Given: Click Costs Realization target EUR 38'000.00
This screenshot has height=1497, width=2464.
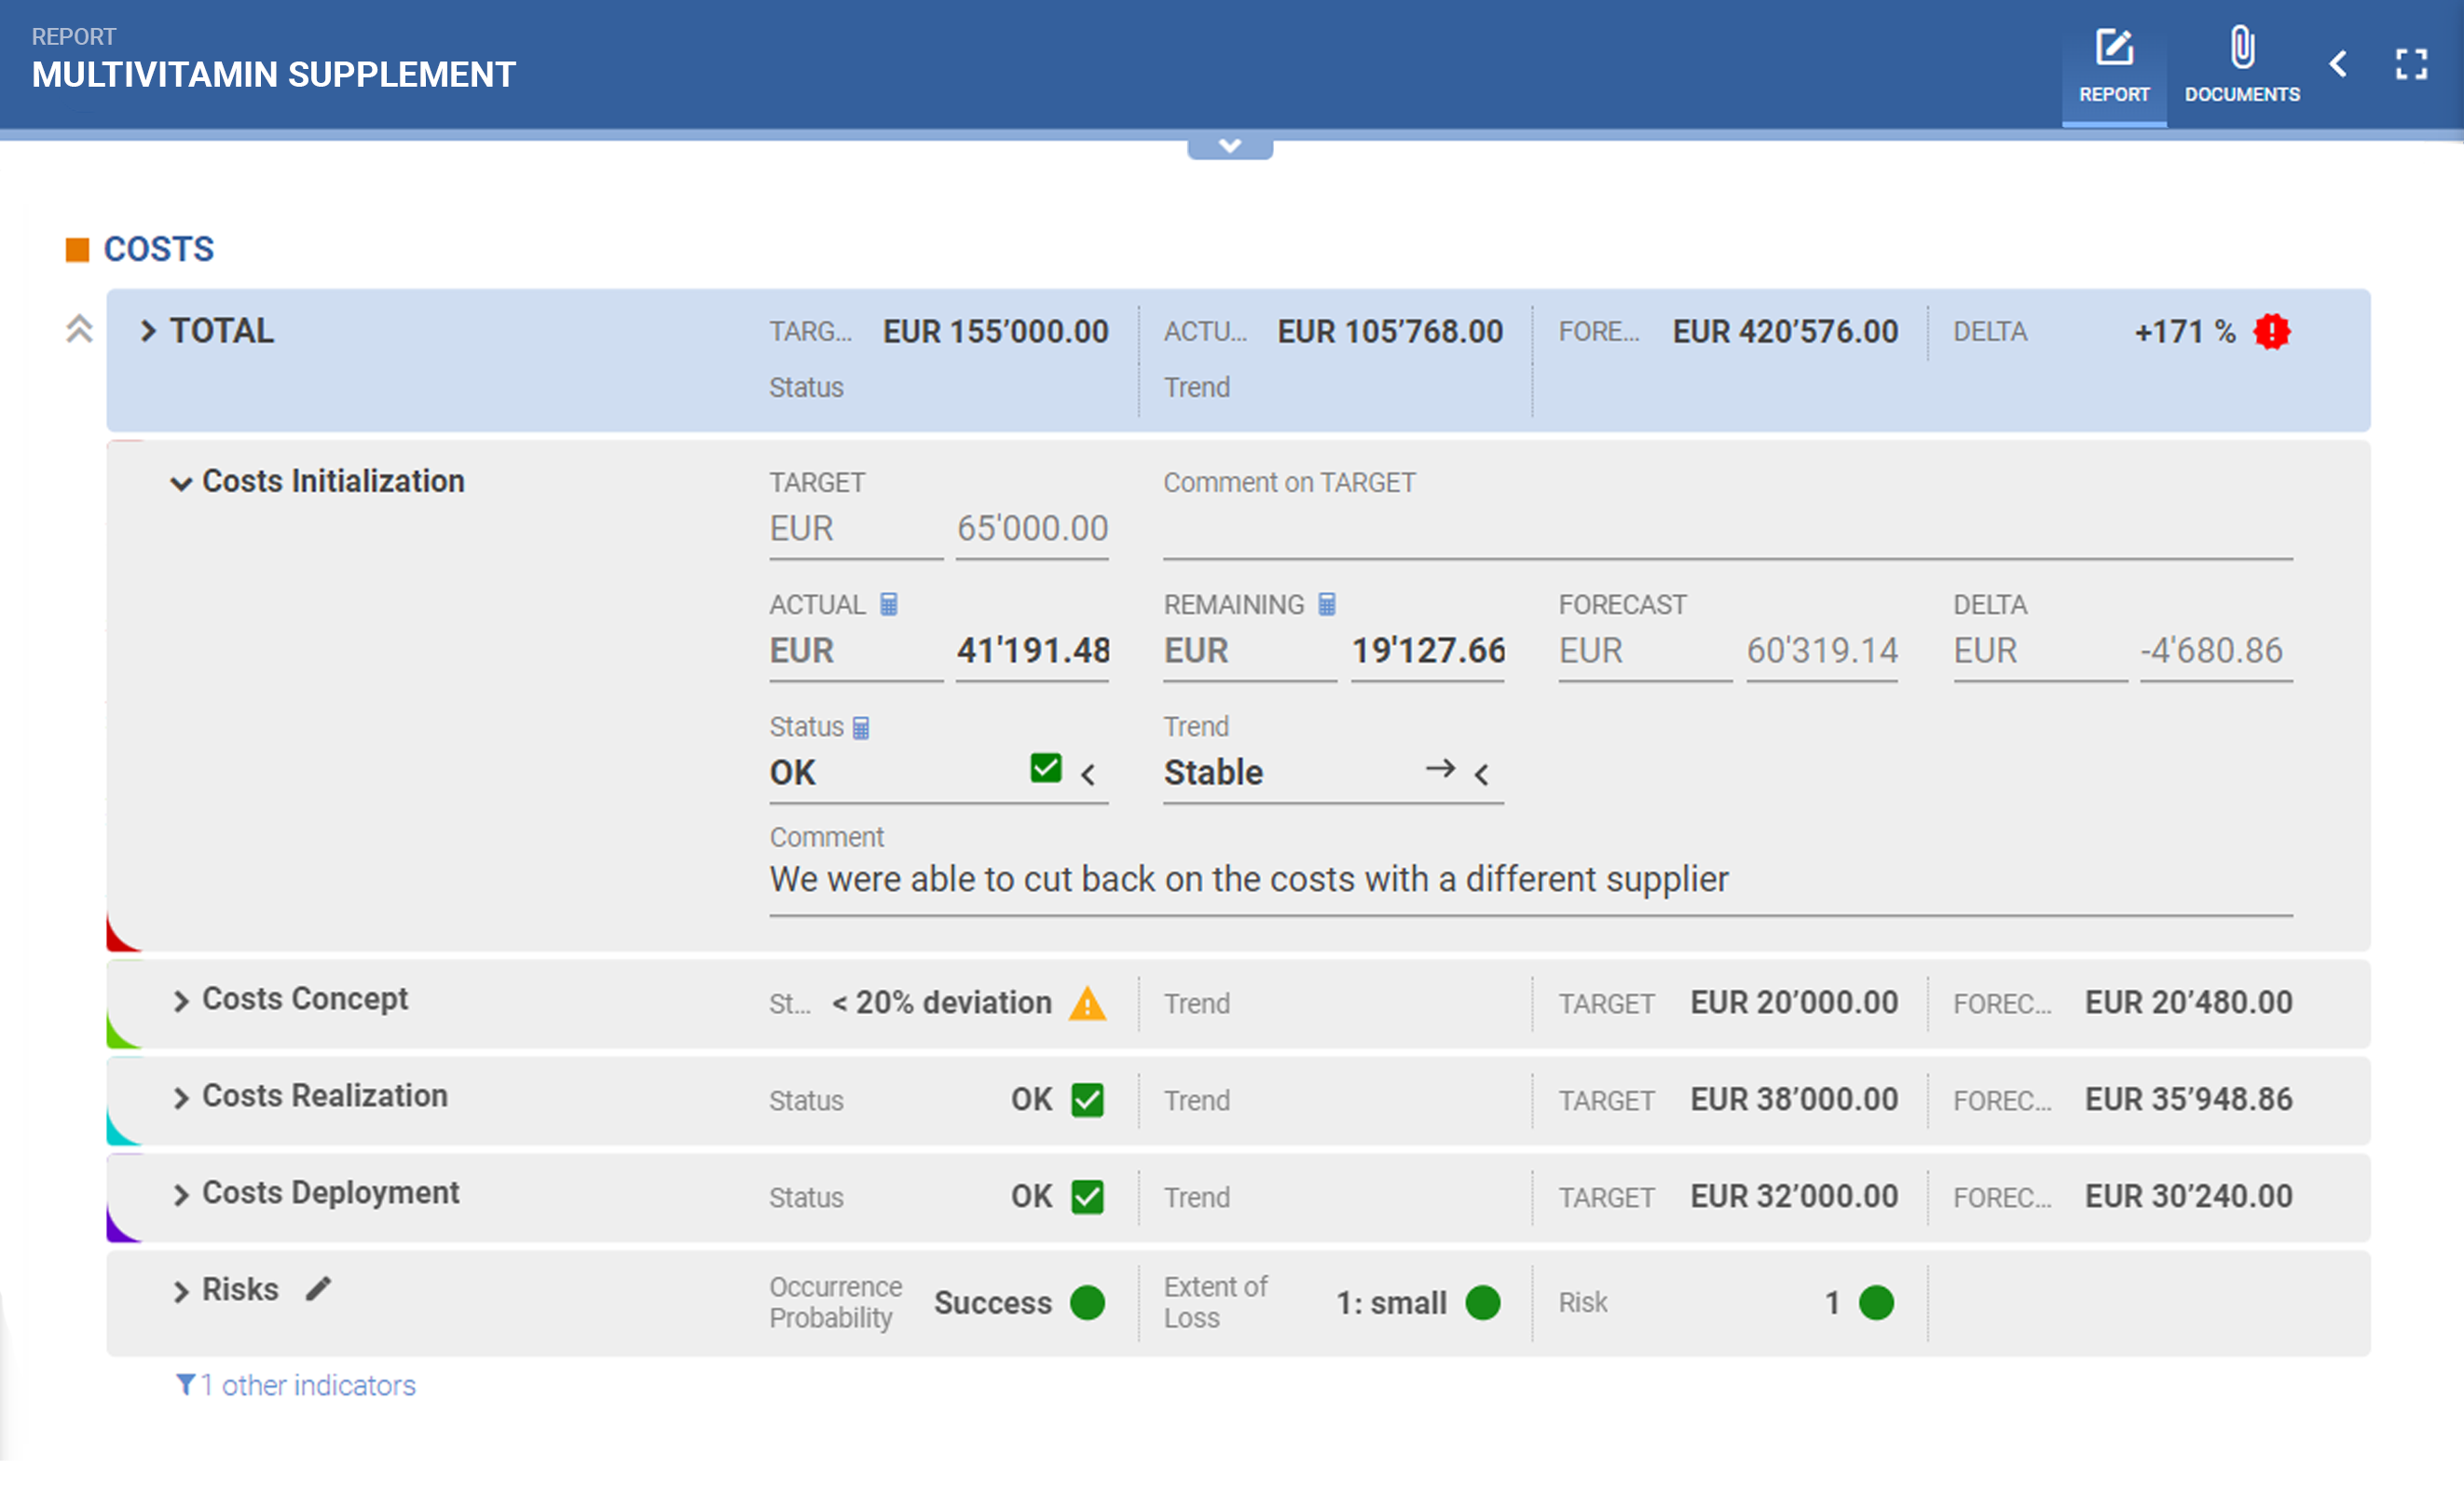Looking at the screenshot, I should point(1794,1100).
